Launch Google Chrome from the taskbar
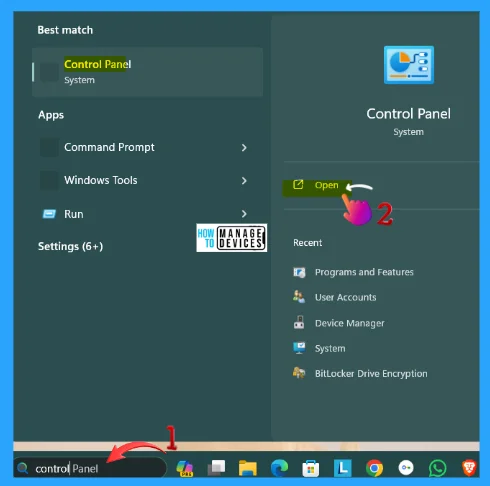This screenshot has height=486, width=490. [374, 468]
